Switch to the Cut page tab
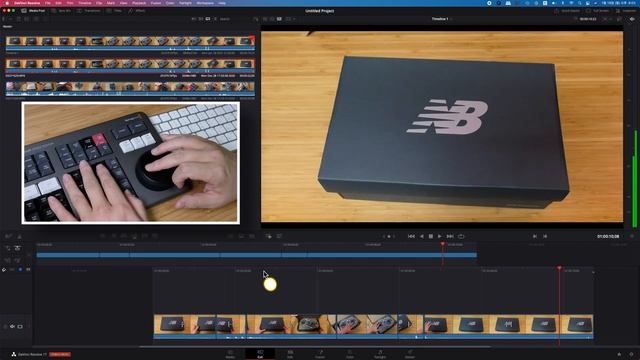Image resolution: width=640 pixels, height=360 pixels. pos(260,354)
